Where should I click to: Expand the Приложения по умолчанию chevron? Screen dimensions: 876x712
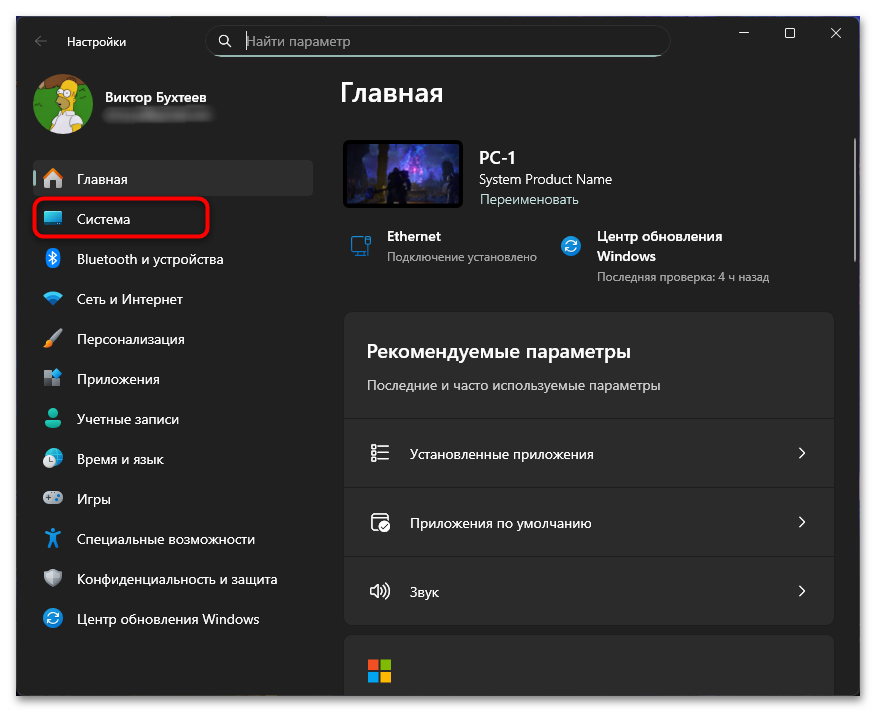pos(802,522)
